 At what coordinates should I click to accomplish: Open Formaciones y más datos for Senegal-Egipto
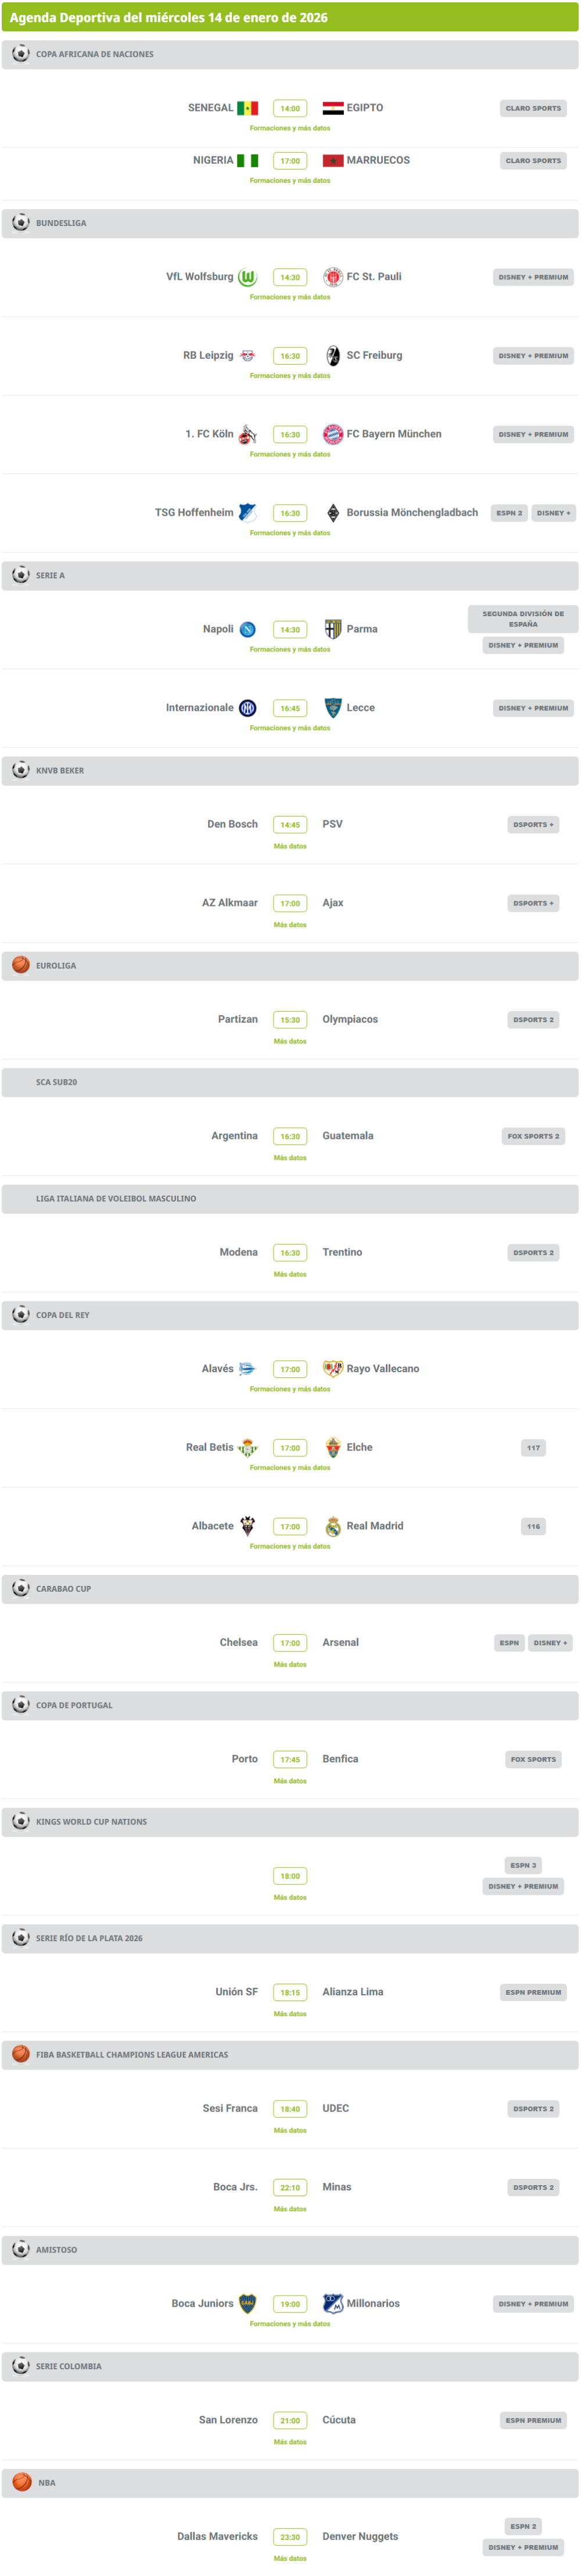[x=290, y=128]
